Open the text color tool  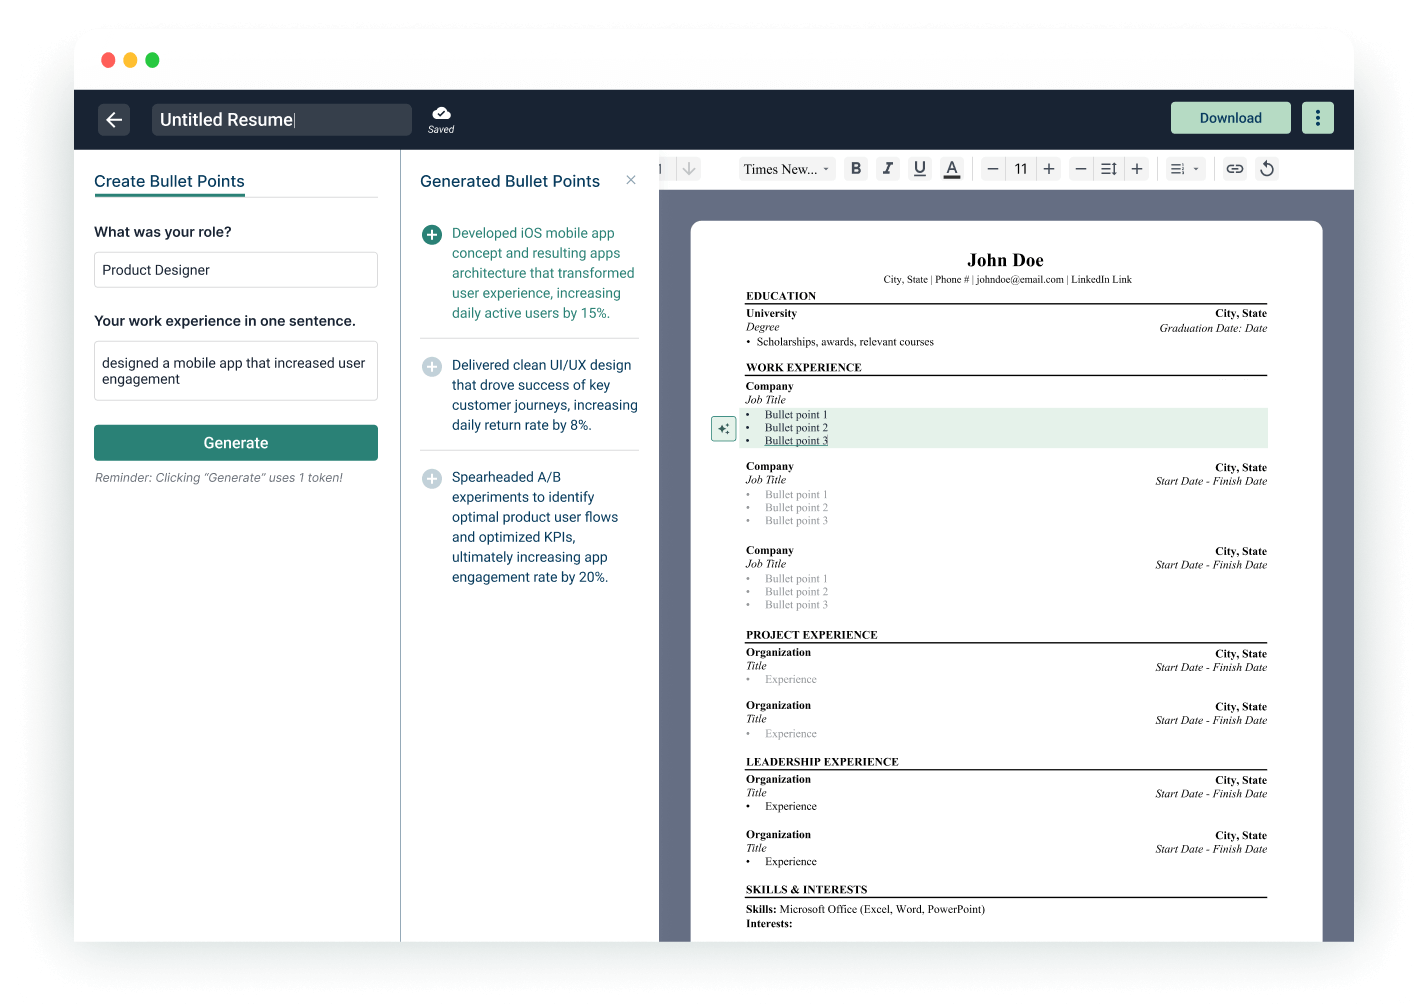point(951,168)
